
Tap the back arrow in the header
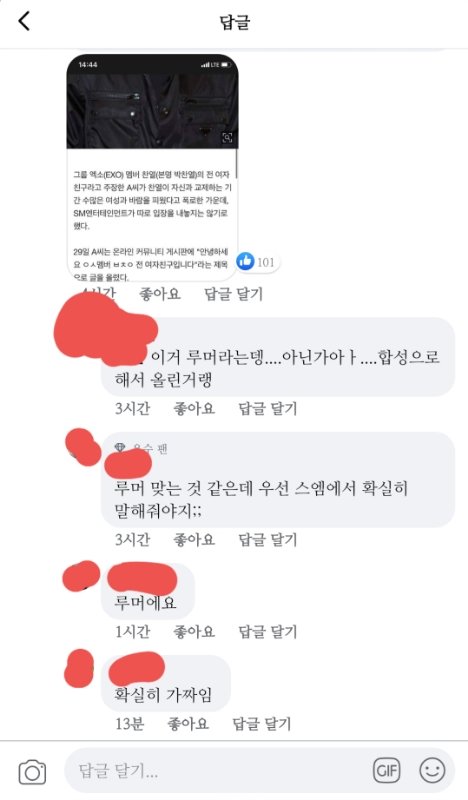pyautogui.click(x=24, y=21)
